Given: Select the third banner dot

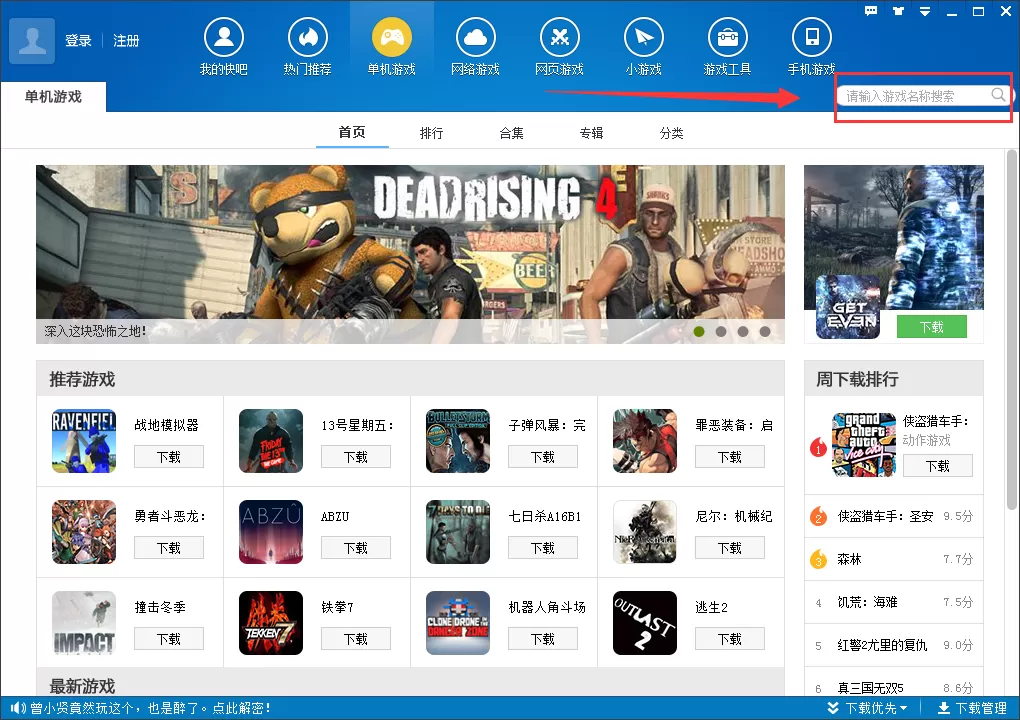Looking at the screenshot, I should coord(743,332).
